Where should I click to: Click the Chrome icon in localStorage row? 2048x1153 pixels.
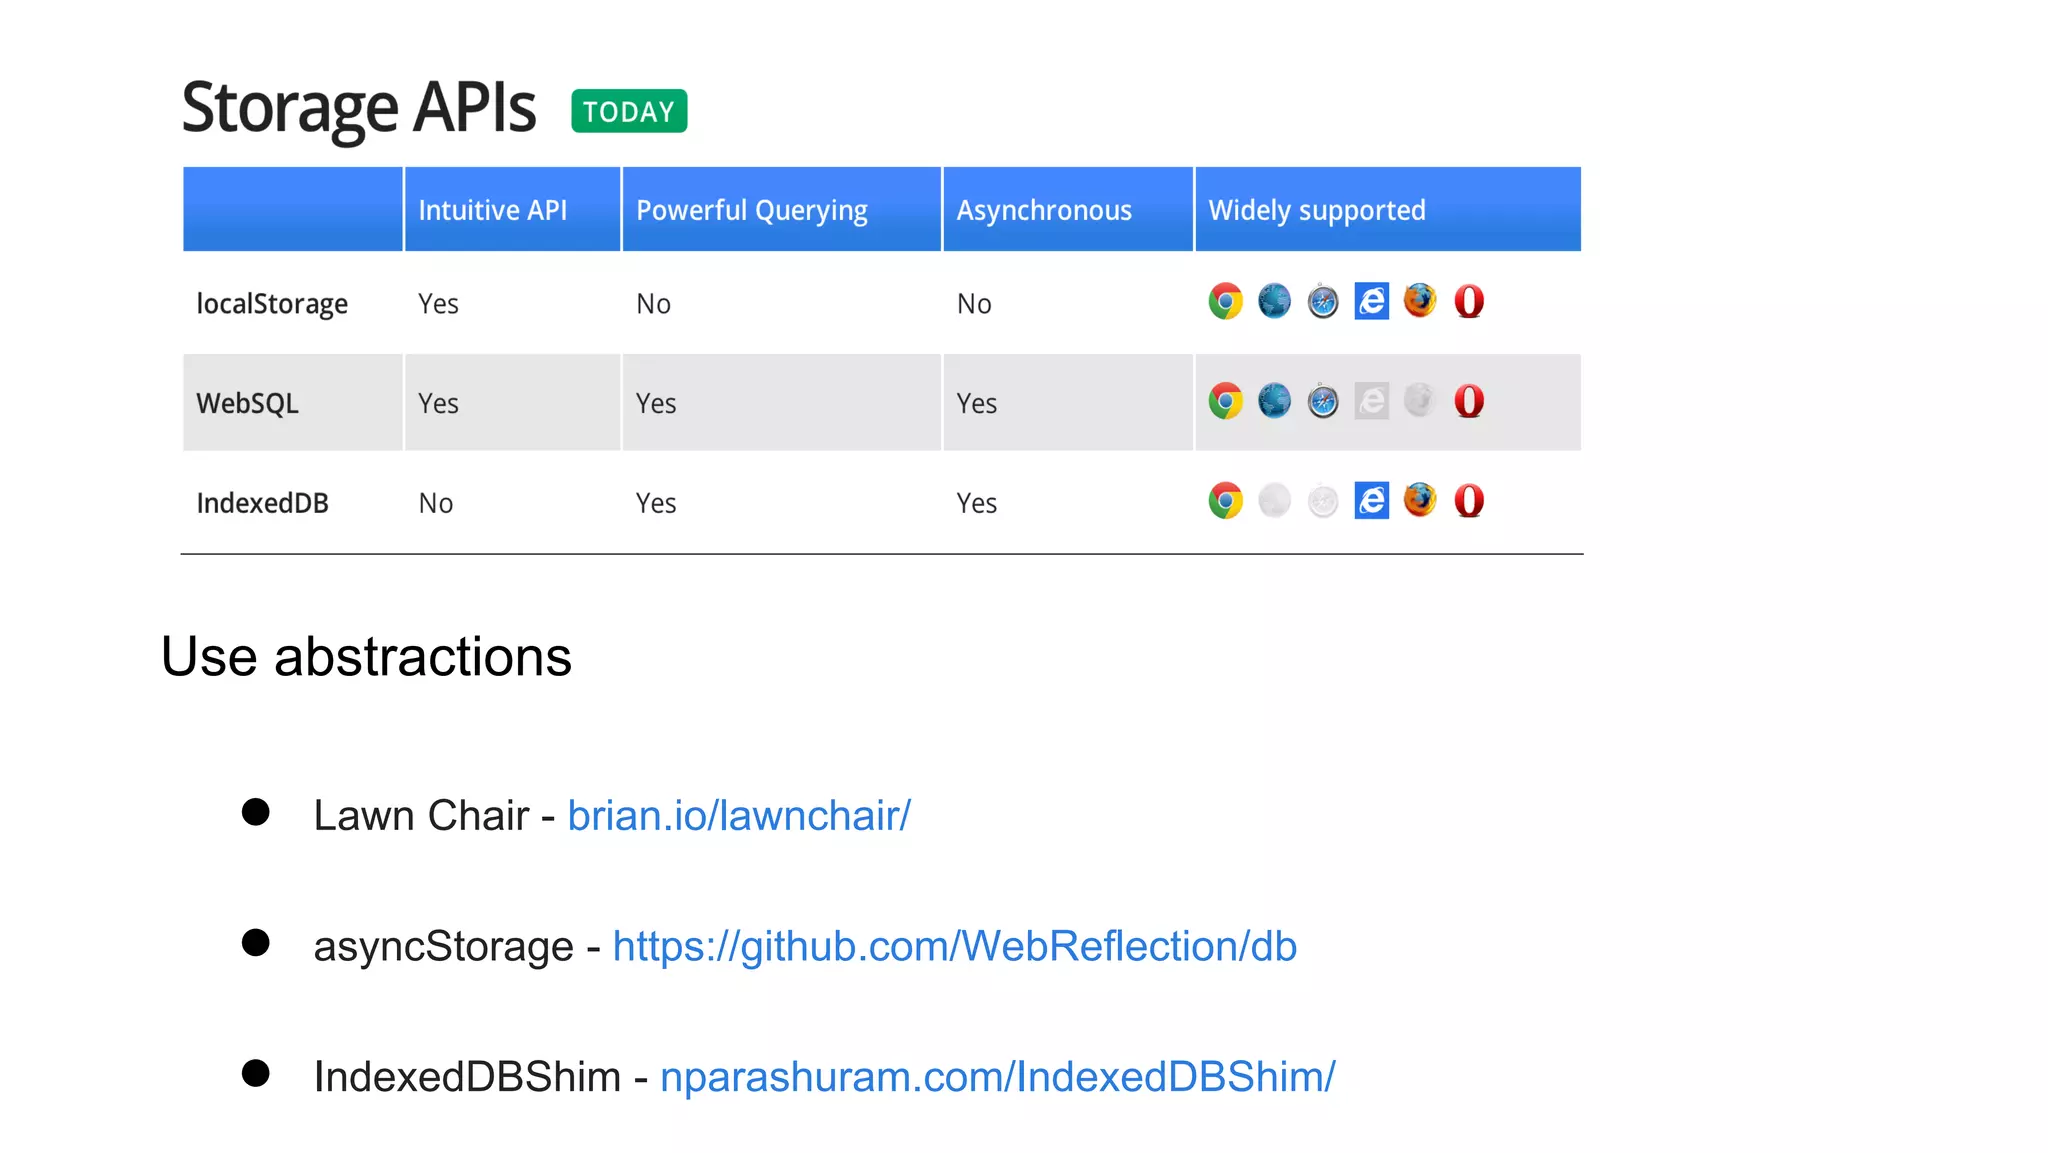click(1225, 301)
